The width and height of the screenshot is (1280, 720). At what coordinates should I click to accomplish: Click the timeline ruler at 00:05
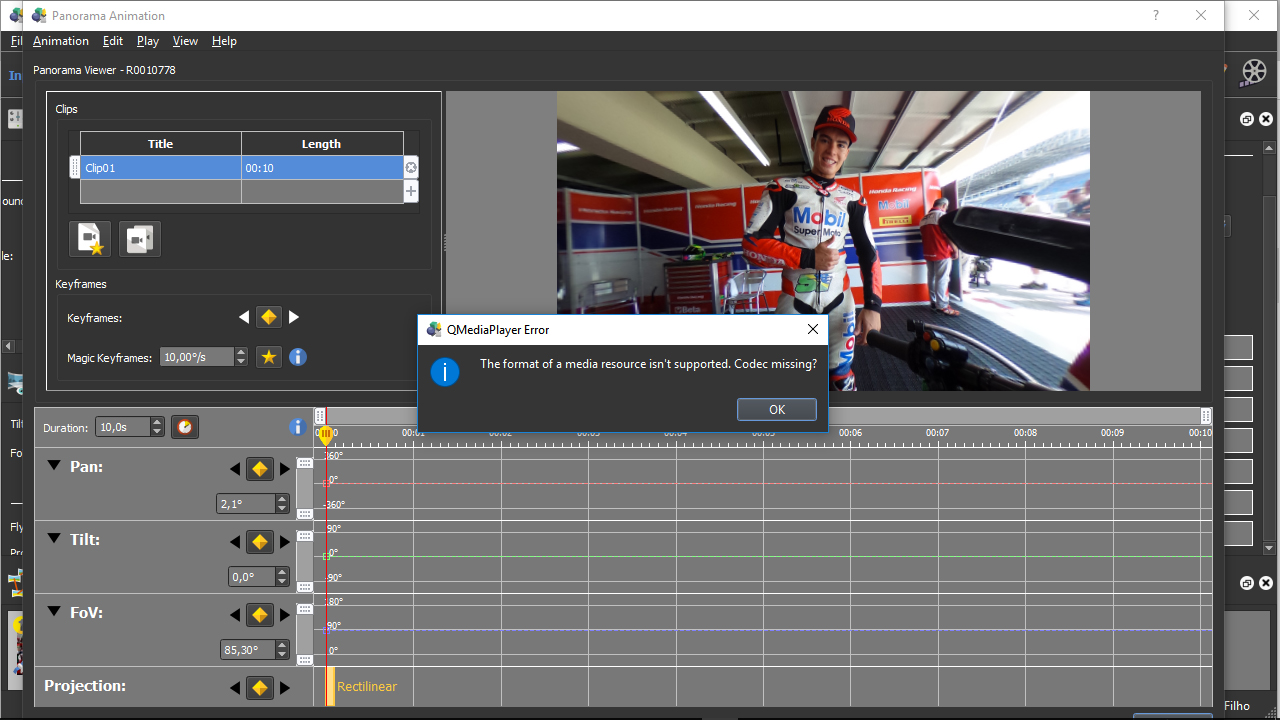(x=763, y=433)
